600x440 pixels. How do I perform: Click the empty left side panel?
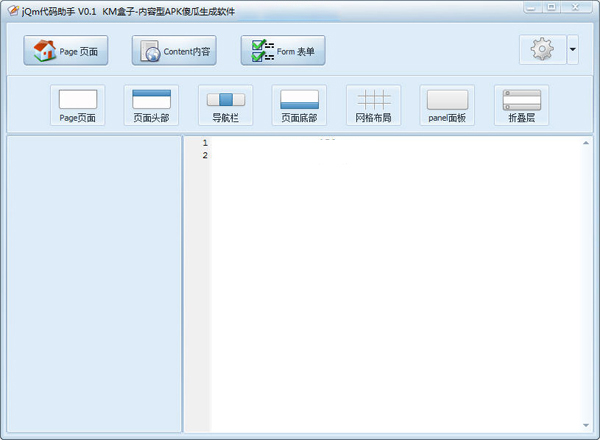point(94,285)
